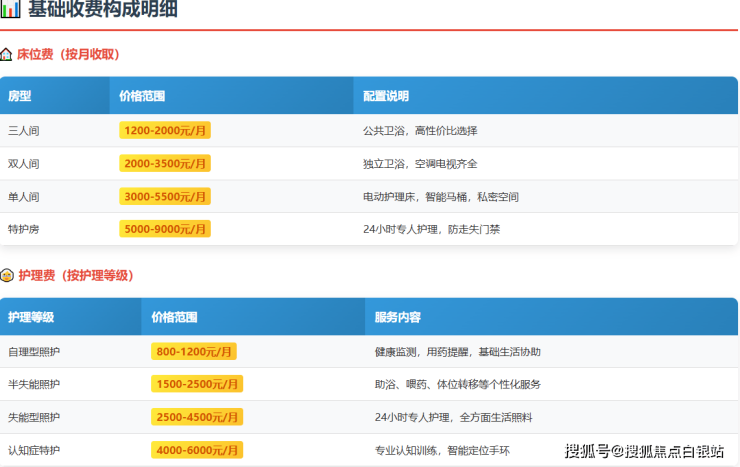
Task: Click the 2500-4500元/月 price badge
Action: (197, 417)
